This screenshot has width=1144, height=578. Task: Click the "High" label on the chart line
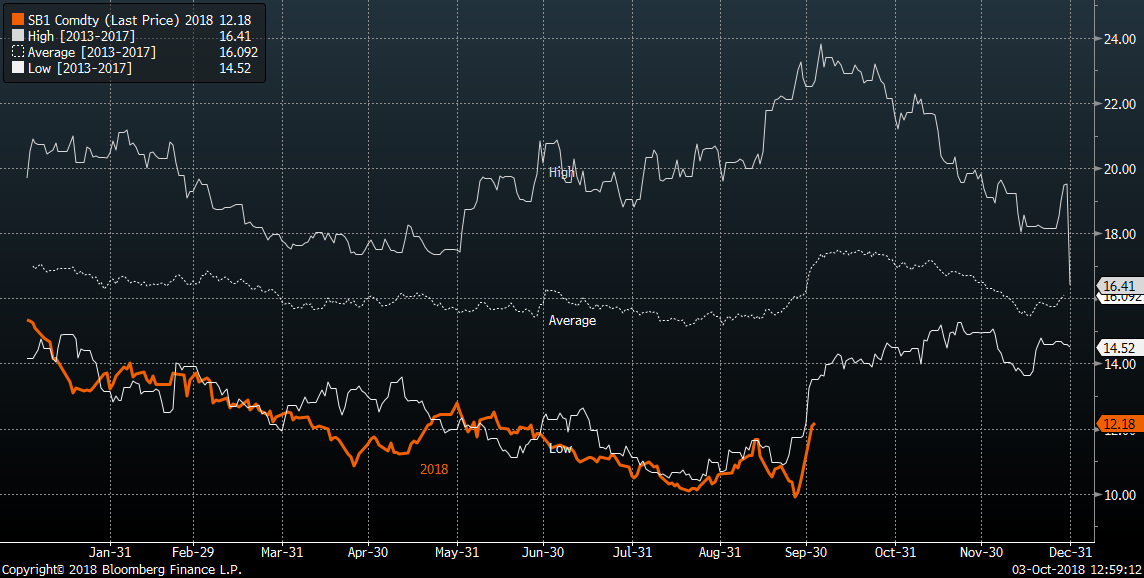tap(562, 172)
